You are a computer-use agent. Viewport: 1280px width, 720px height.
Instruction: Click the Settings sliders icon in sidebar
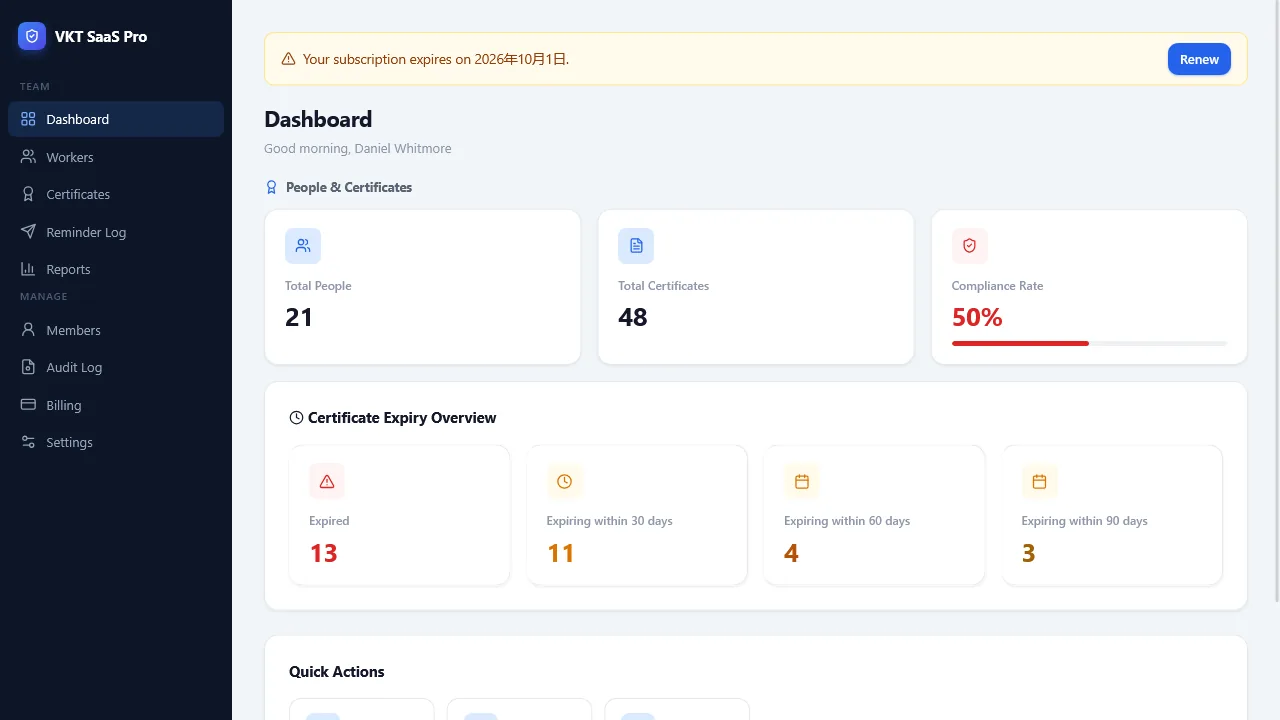(28, 442)
